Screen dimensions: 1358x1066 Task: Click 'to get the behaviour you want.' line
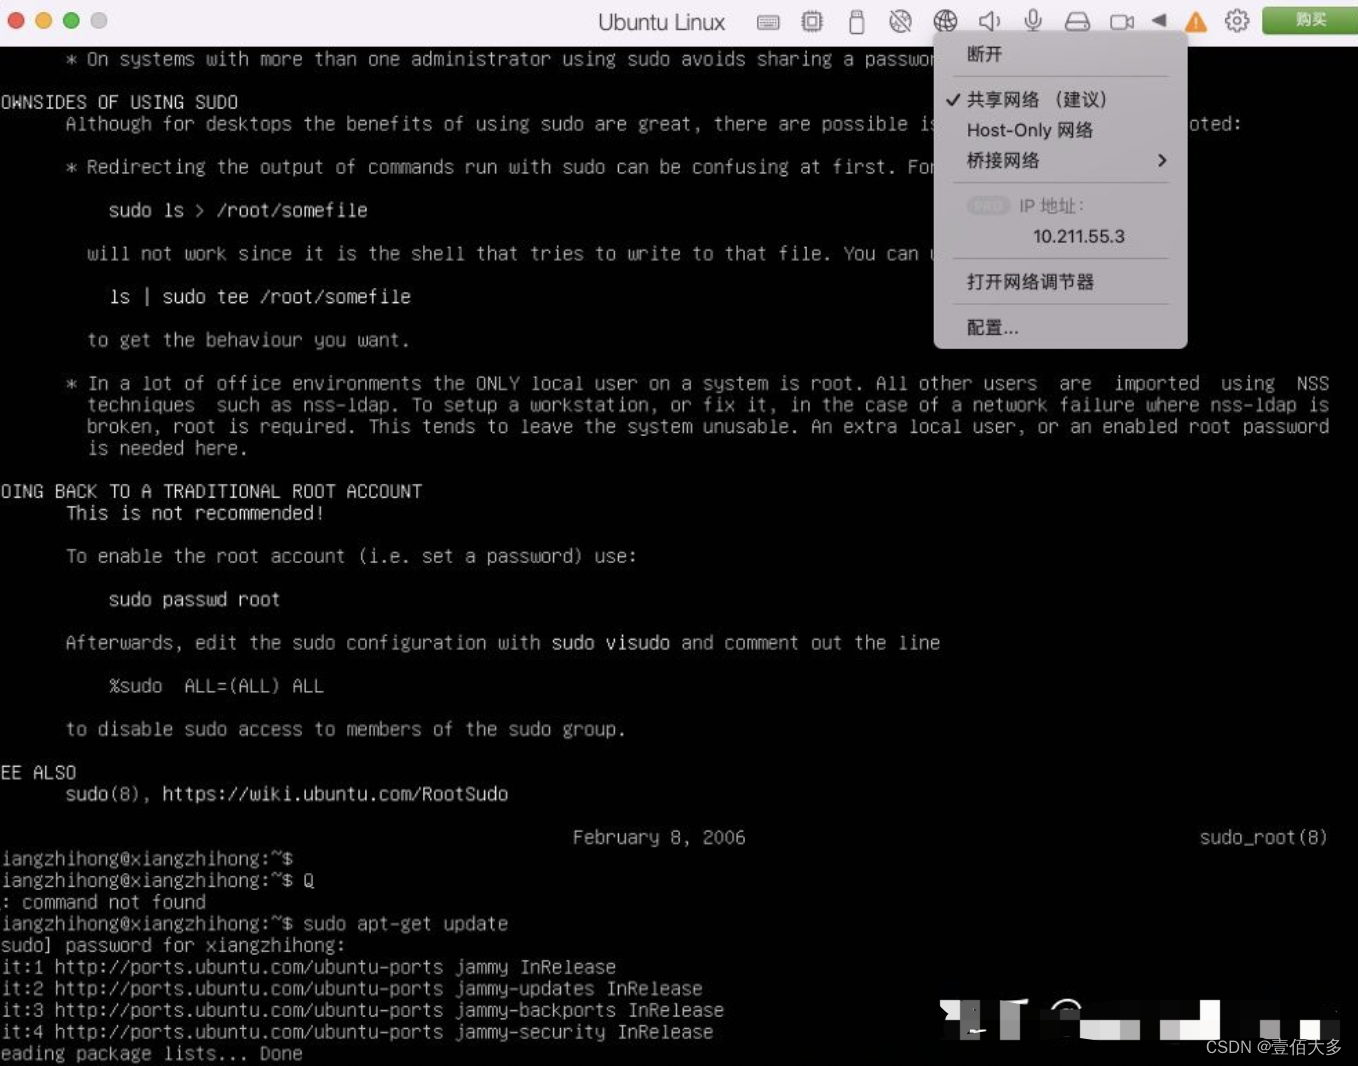[x=248, y=340]
